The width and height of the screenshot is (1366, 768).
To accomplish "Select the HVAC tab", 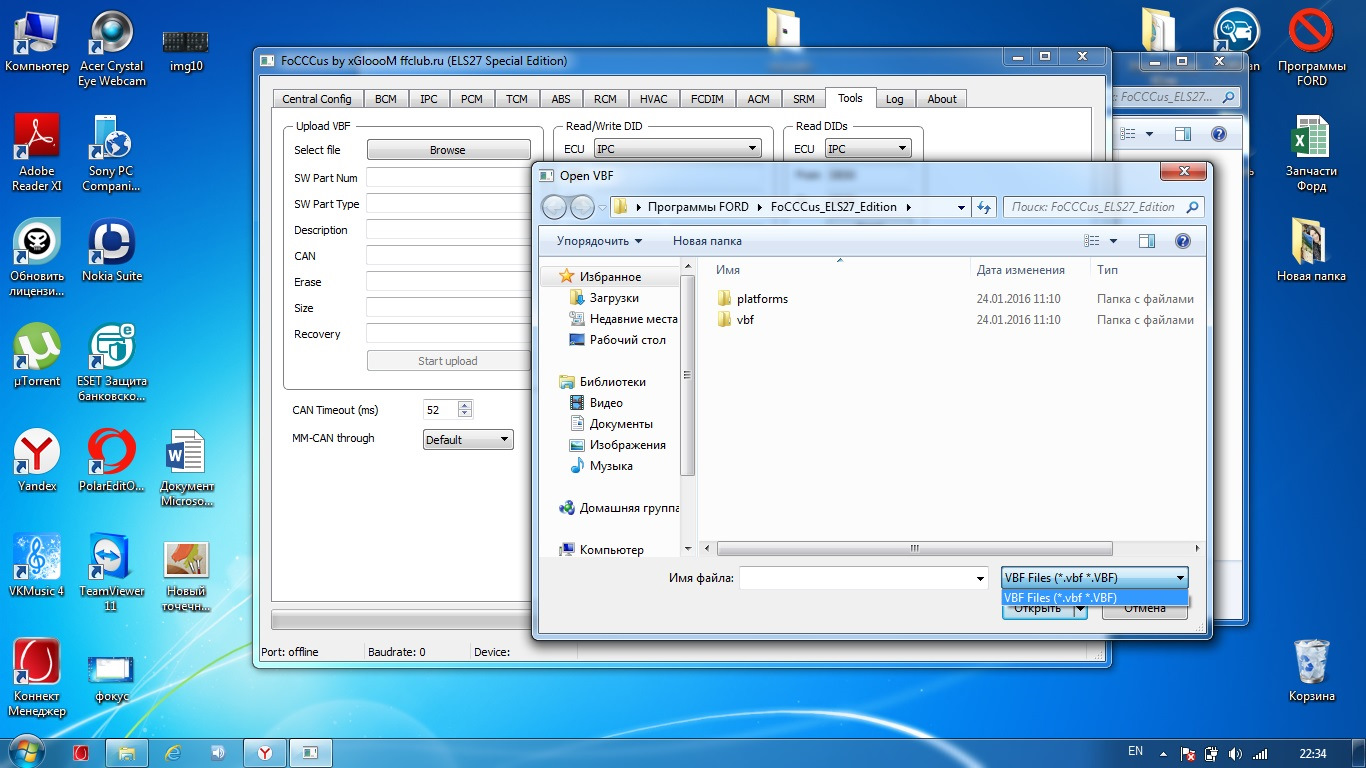I will click(653, 99).
